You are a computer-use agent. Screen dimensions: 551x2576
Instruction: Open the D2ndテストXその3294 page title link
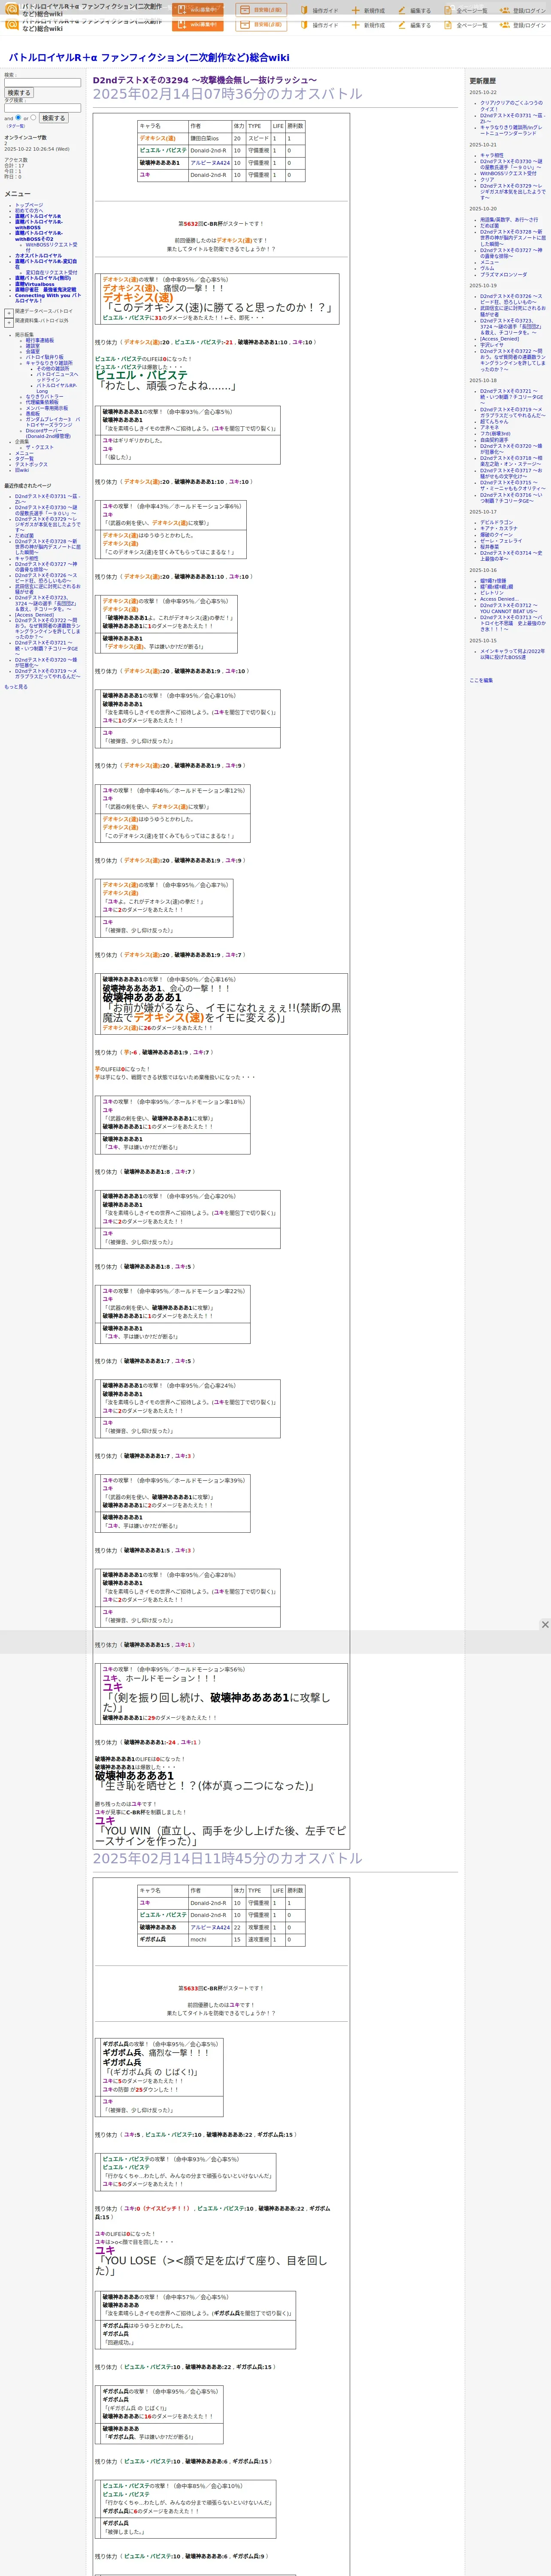[x=205, y=80]
